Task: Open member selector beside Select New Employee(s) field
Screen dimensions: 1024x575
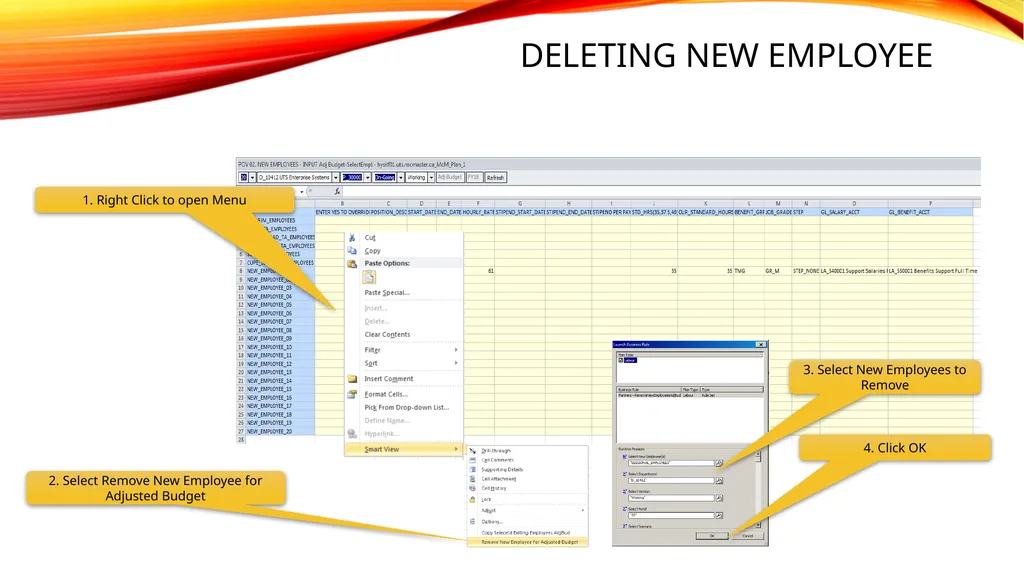Action: pyautogui.click(x=719, y=463)
